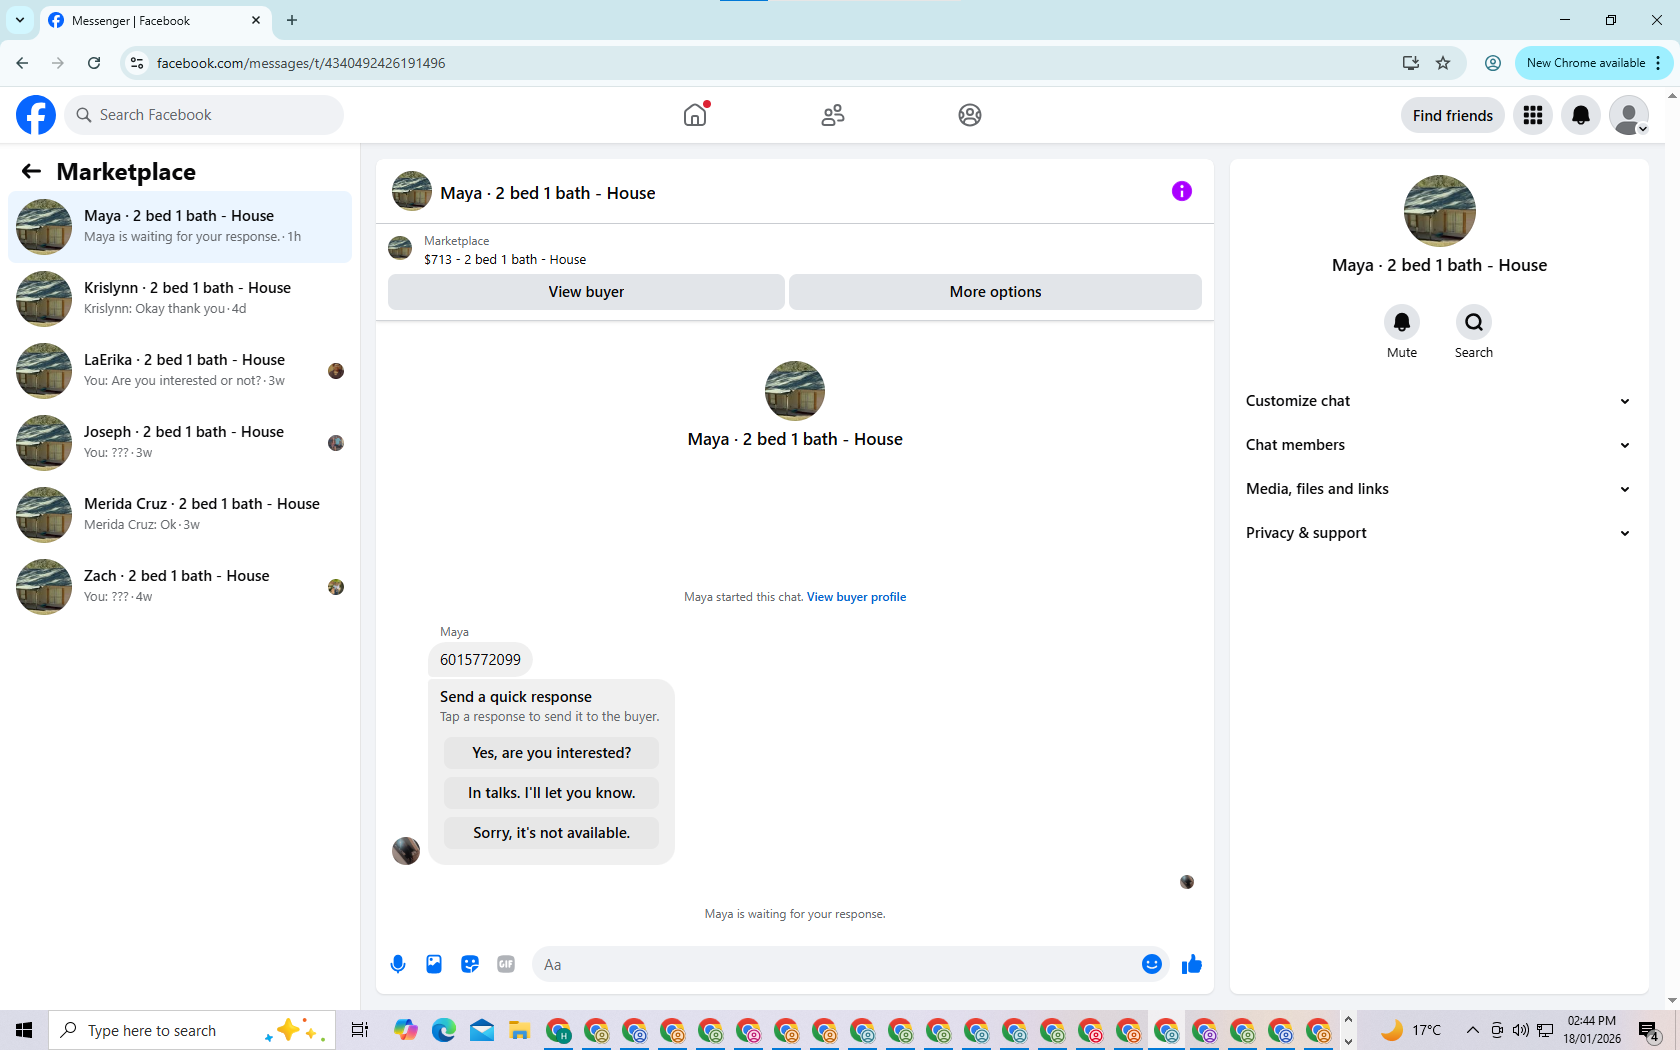Open the emoji picker in message box
The image size is (1680, 1050).
tap(1152, 964)
